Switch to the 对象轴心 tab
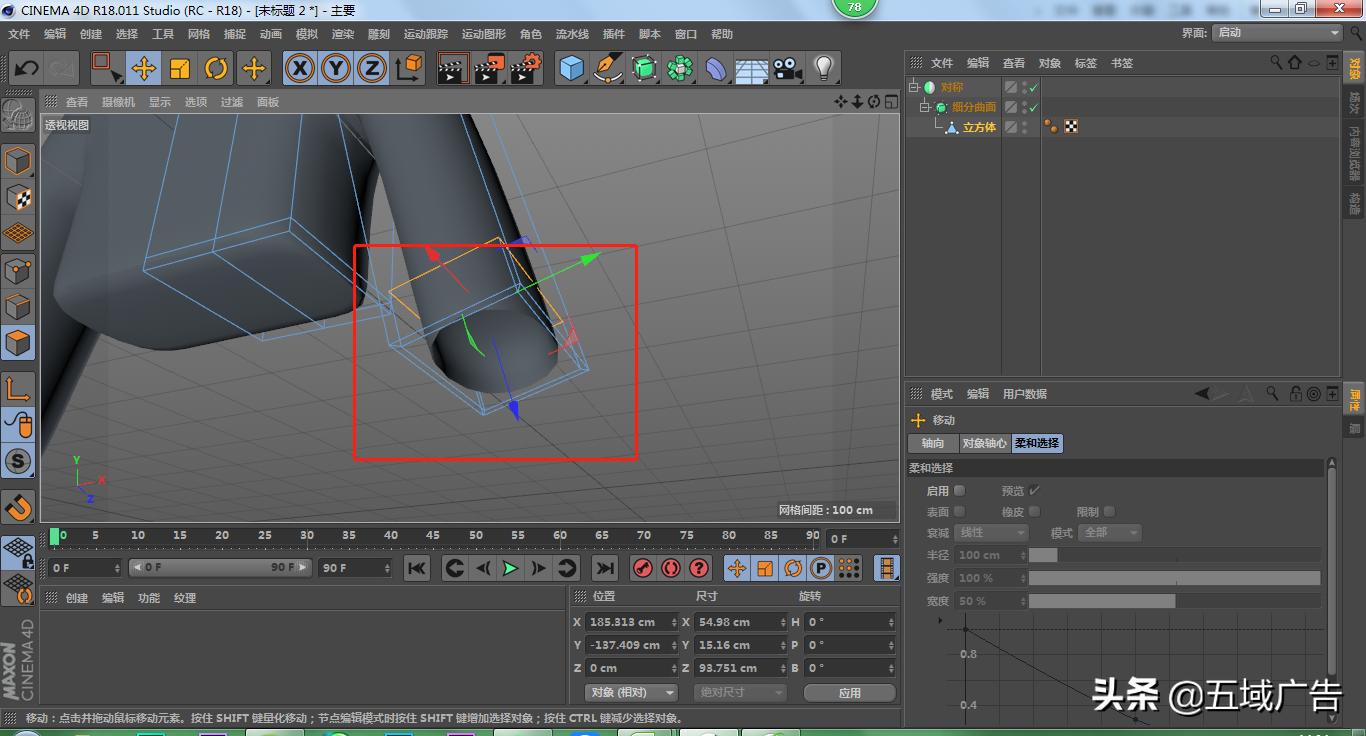The width and height of the screenshot is (1366, 736). [x=984, y=443]
